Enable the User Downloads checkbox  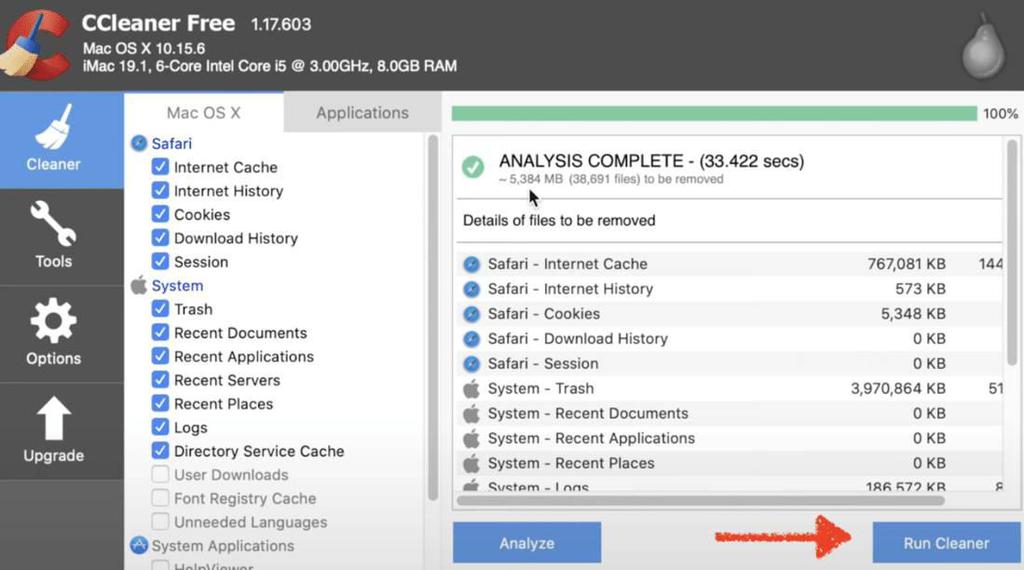point(160,475)
